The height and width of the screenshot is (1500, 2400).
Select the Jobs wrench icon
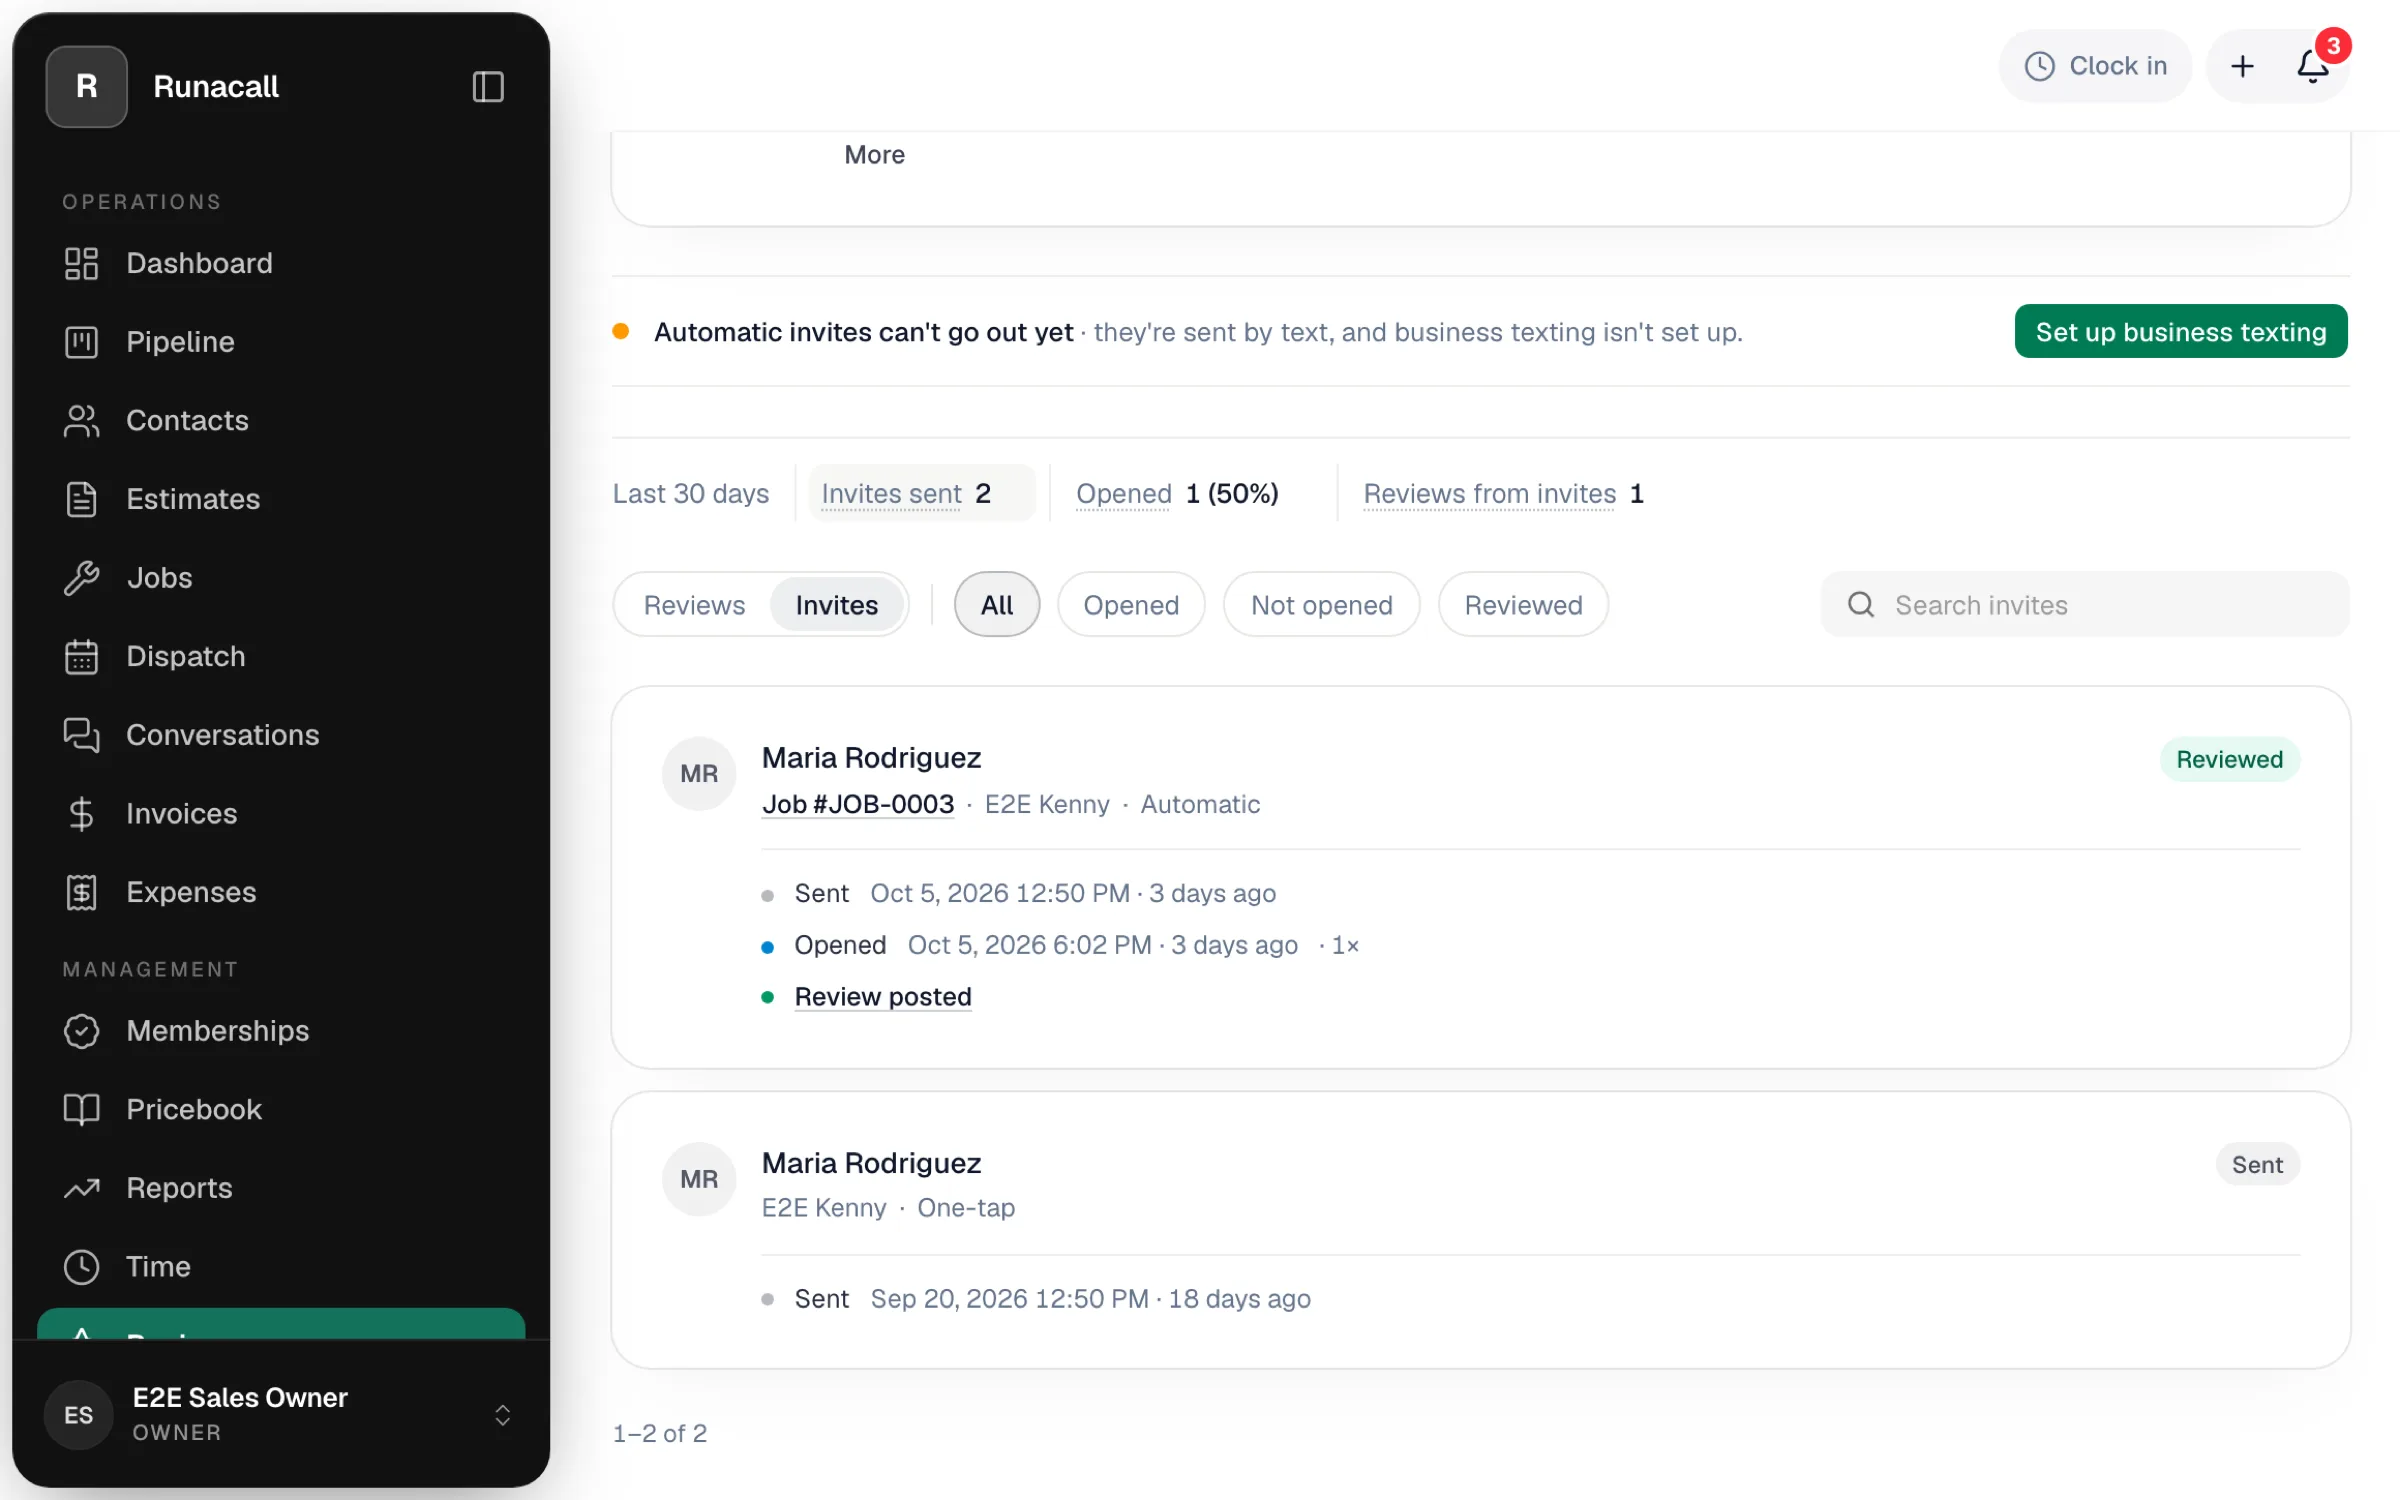[81, 578]
